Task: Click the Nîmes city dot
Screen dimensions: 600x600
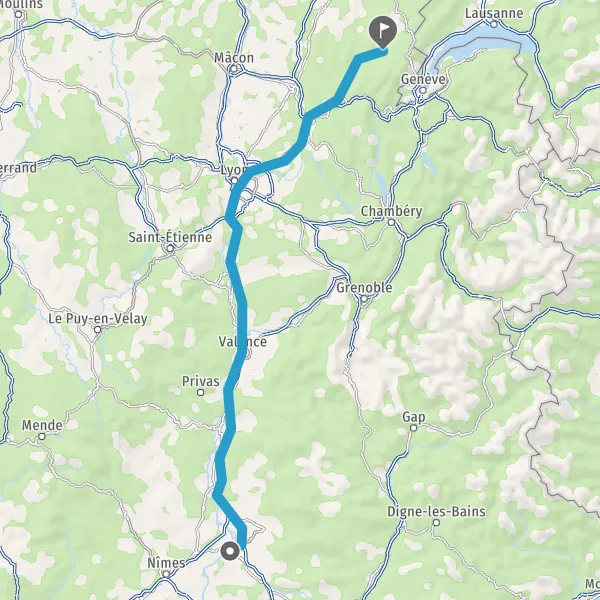Action: click(x=166, y=574)
